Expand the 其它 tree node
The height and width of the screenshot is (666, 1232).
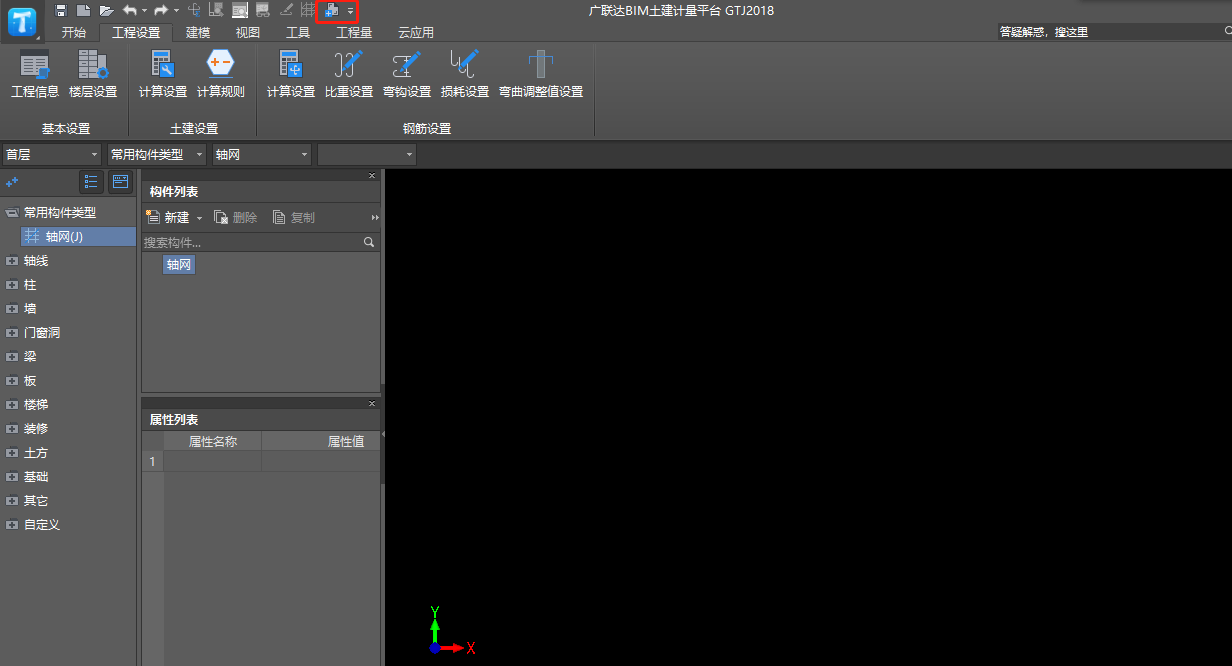tap(12, 501)
